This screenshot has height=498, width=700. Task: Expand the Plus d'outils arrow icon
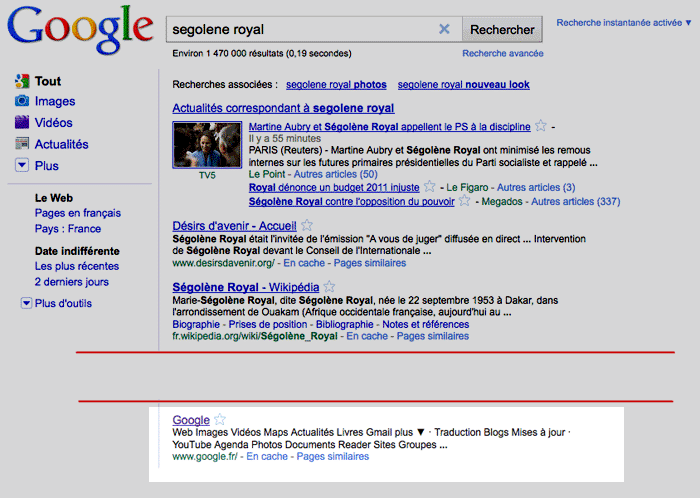point(26,303)
